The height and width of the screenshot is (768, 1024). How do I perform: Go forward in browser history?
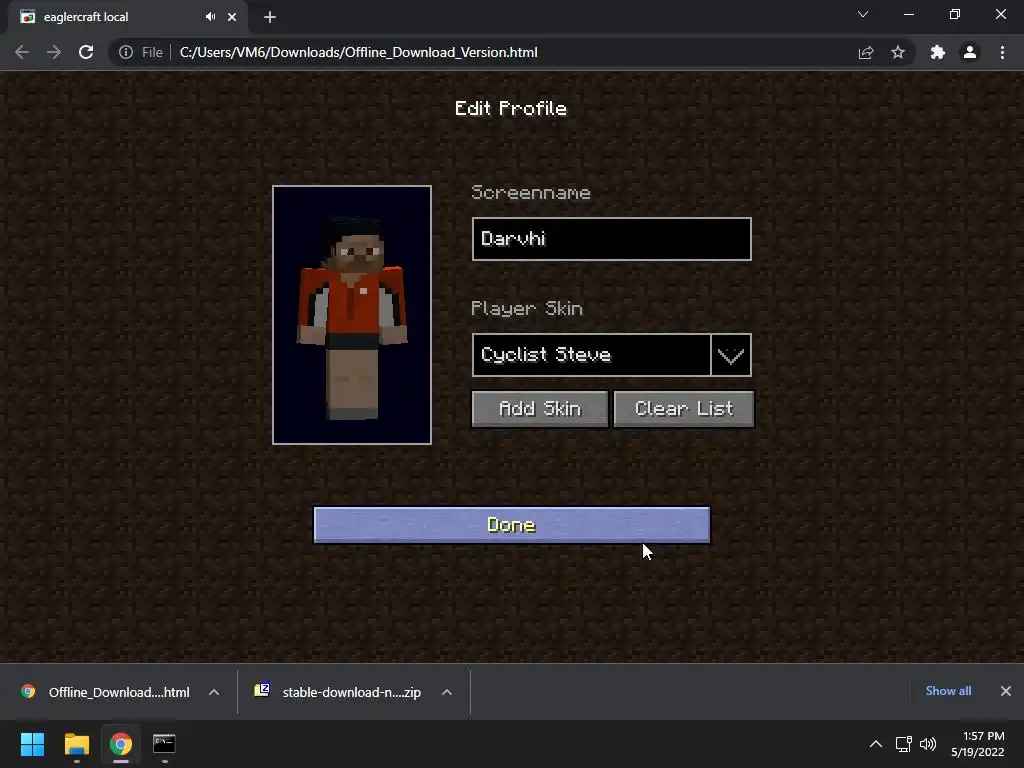tap(54, 52)
